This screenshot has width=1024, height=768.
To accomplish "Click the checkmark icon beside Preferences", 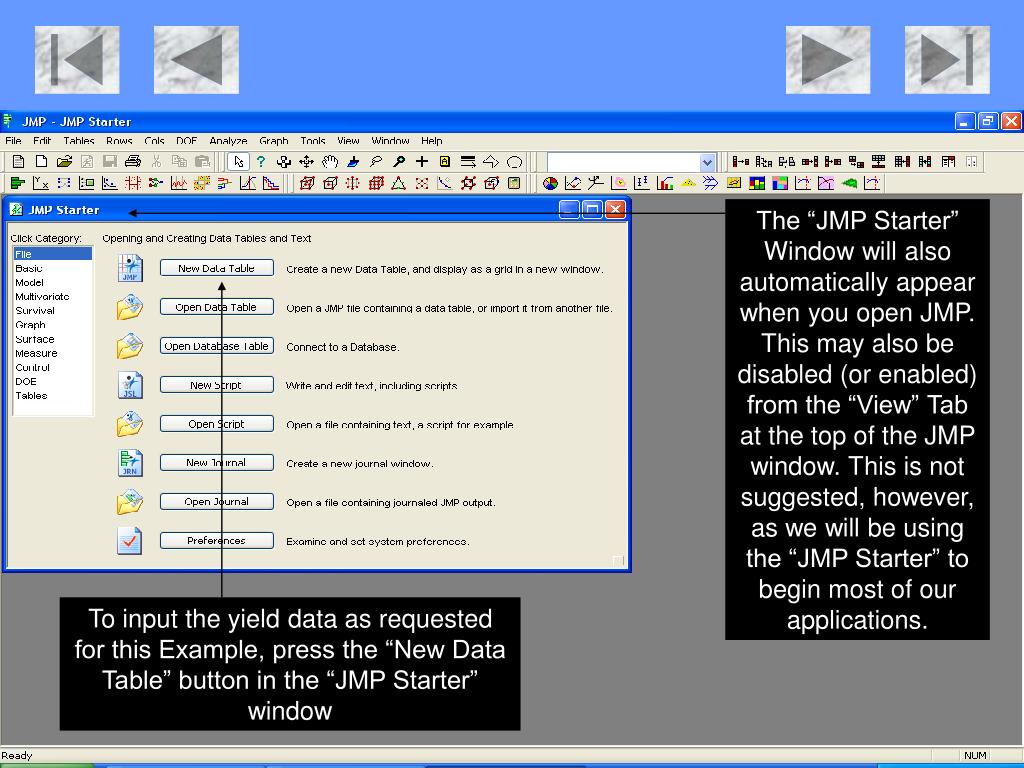I will click(129, 540).
